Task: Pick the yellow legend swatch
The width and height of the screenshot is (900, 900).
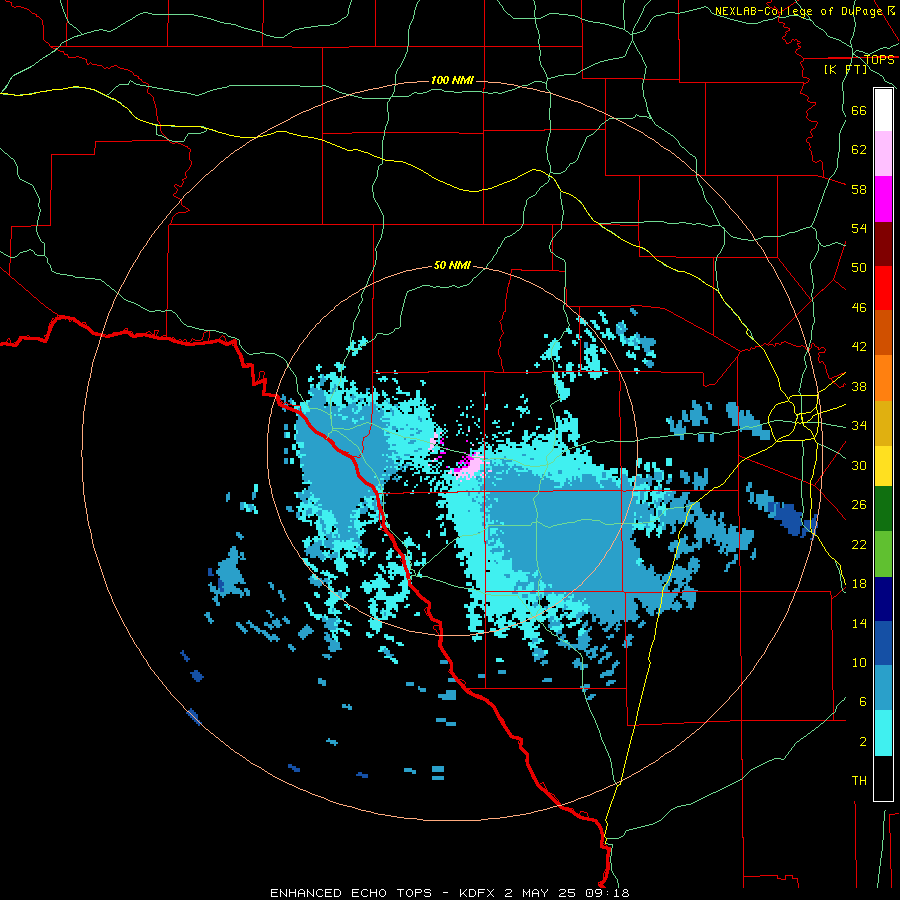Action: [883, 466]
